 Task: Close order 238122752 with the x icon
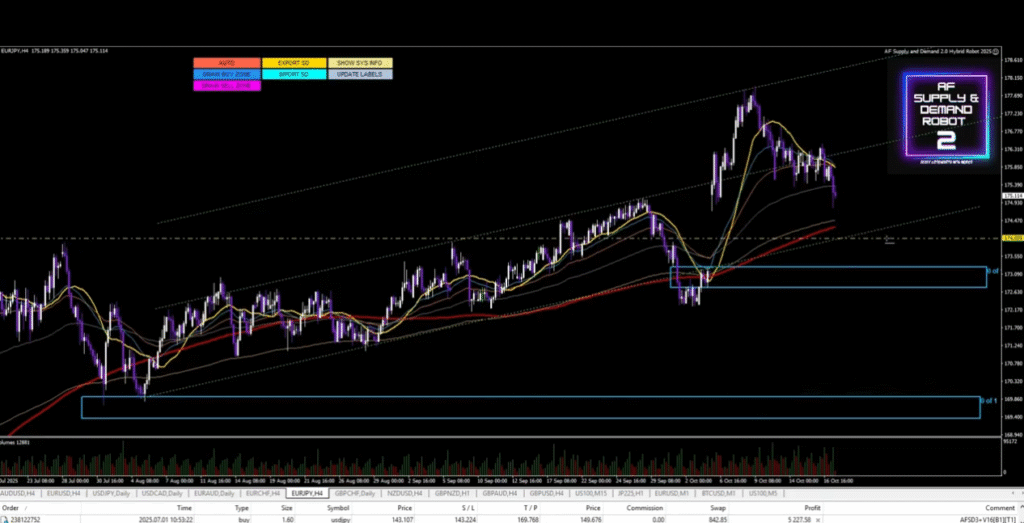tap(818, 519)
